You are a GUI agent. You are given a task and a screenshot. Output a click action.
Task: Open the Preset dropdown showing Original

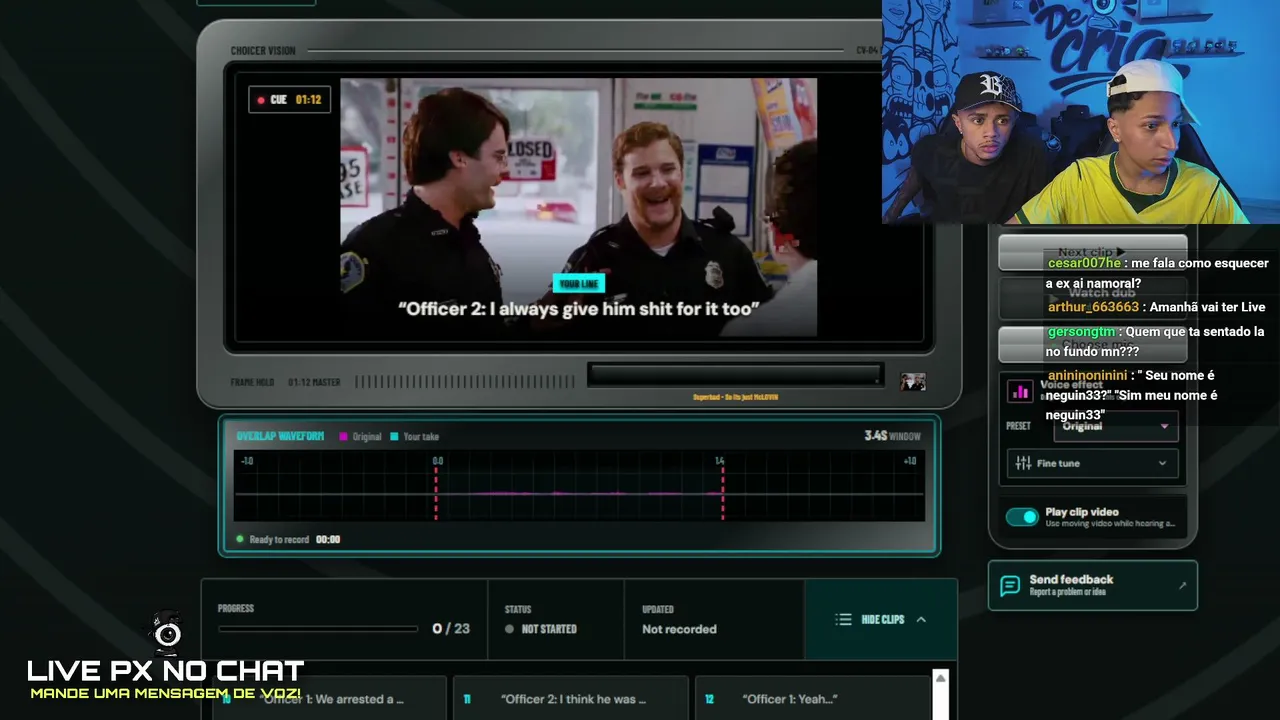coord(1116,426)
